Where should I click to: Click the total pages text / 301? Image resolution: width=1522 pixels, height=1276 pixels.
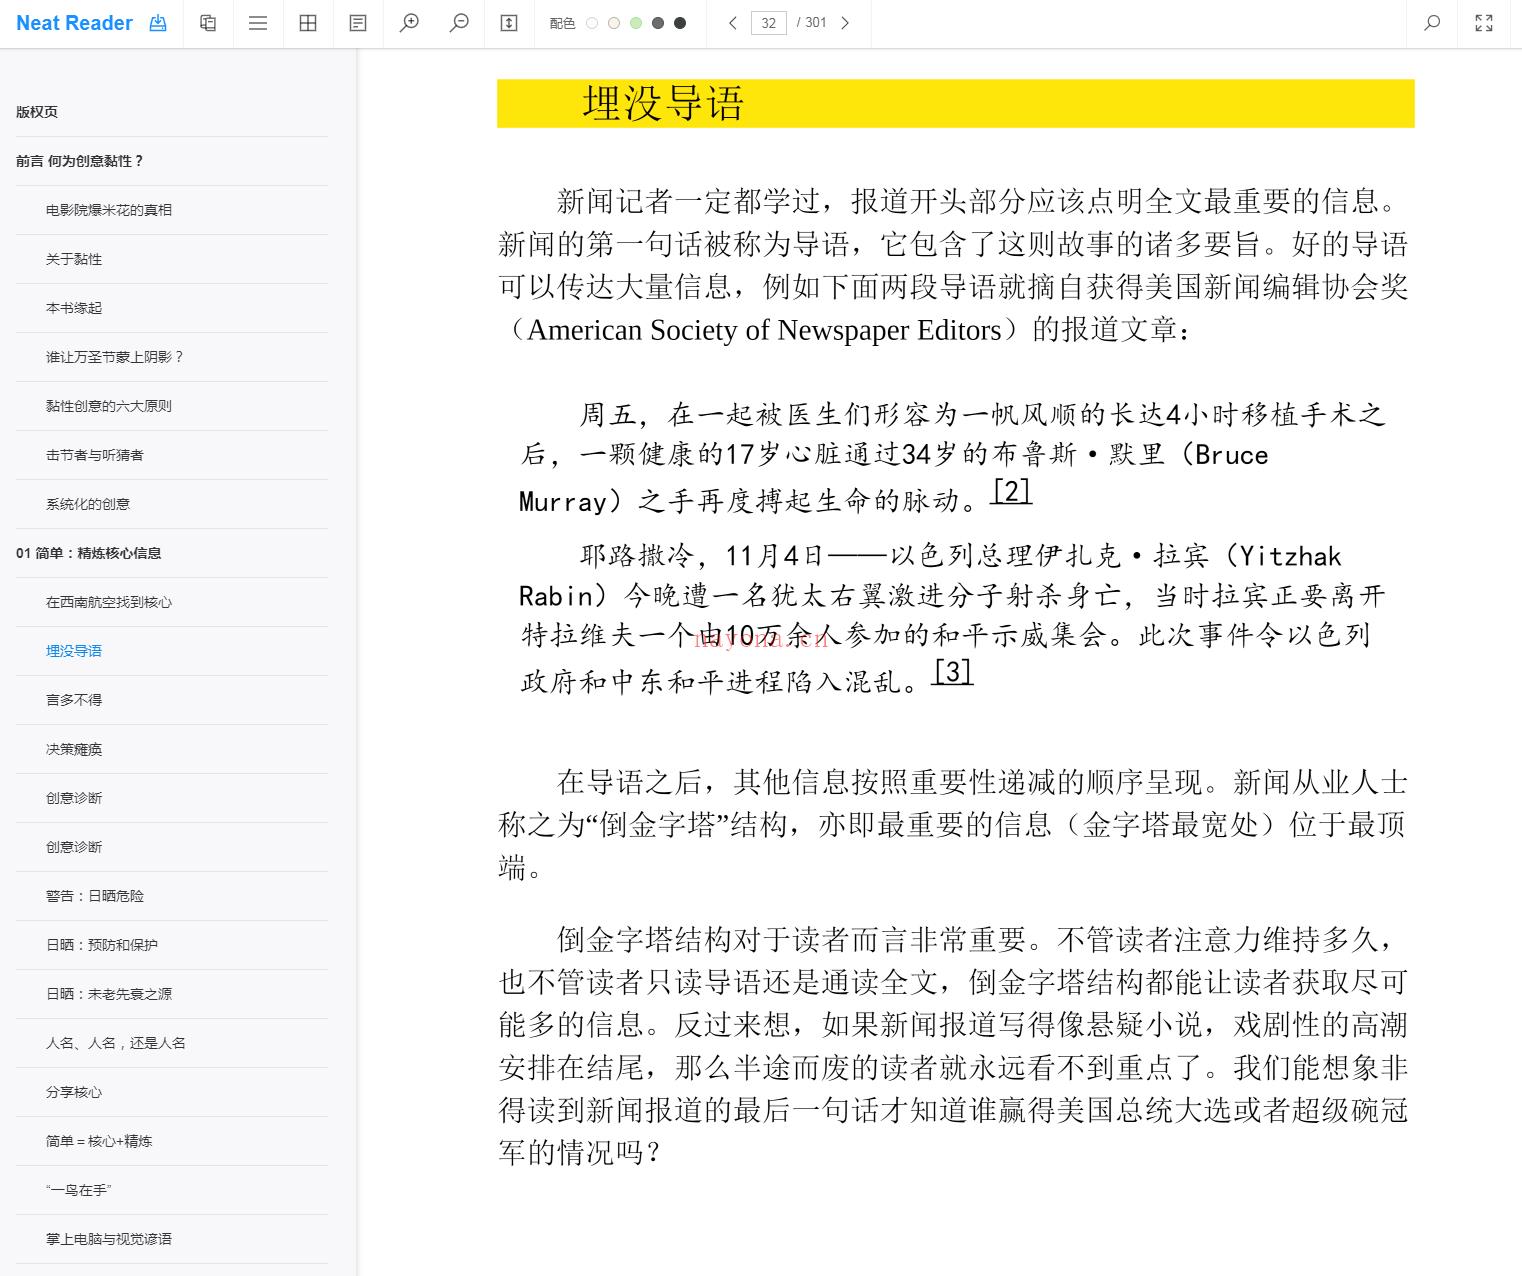coord(812,23)
